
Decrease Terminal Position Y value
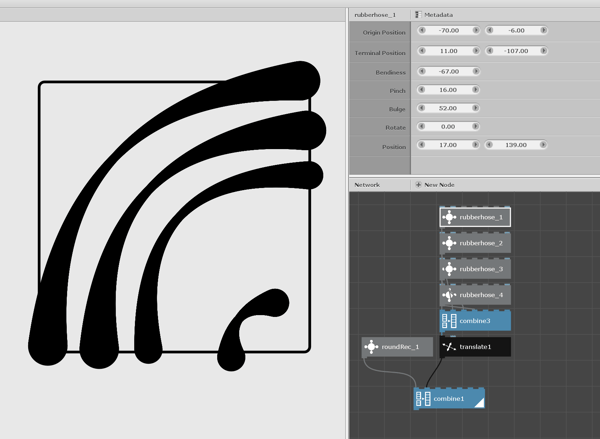(x=490, y=51)
